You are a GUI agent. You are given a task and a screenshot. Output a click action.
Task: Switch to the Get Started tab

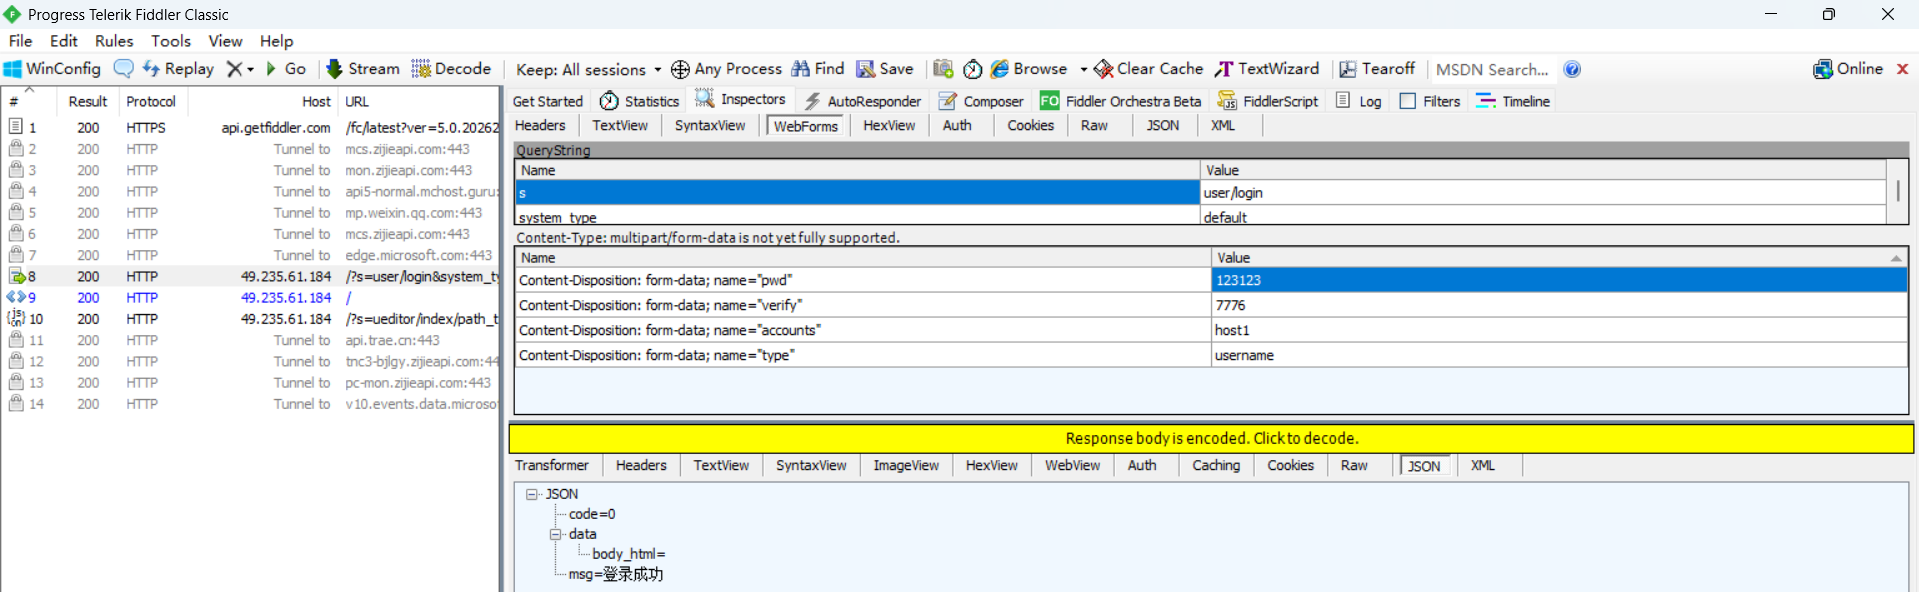[x=547, y=101]
